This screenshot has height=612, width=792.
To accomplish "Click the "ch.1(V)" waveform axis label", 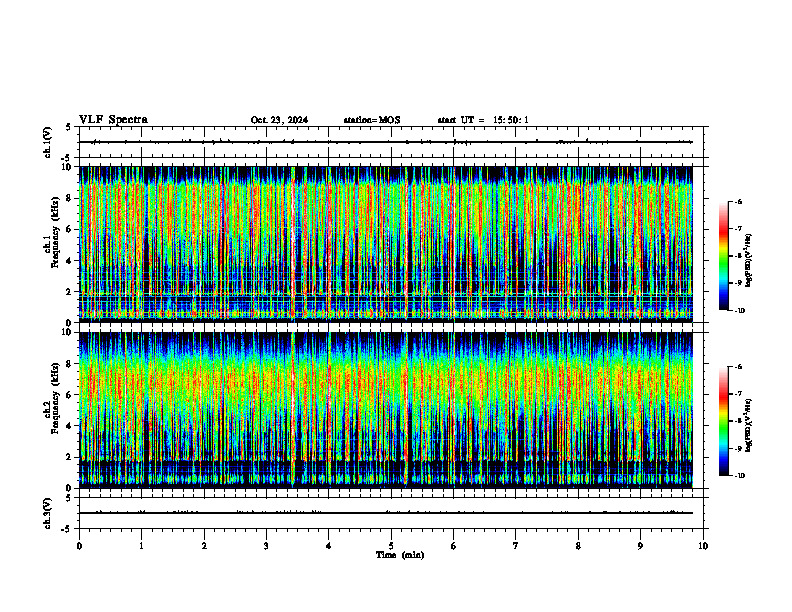I will click(x=48, y=142).
